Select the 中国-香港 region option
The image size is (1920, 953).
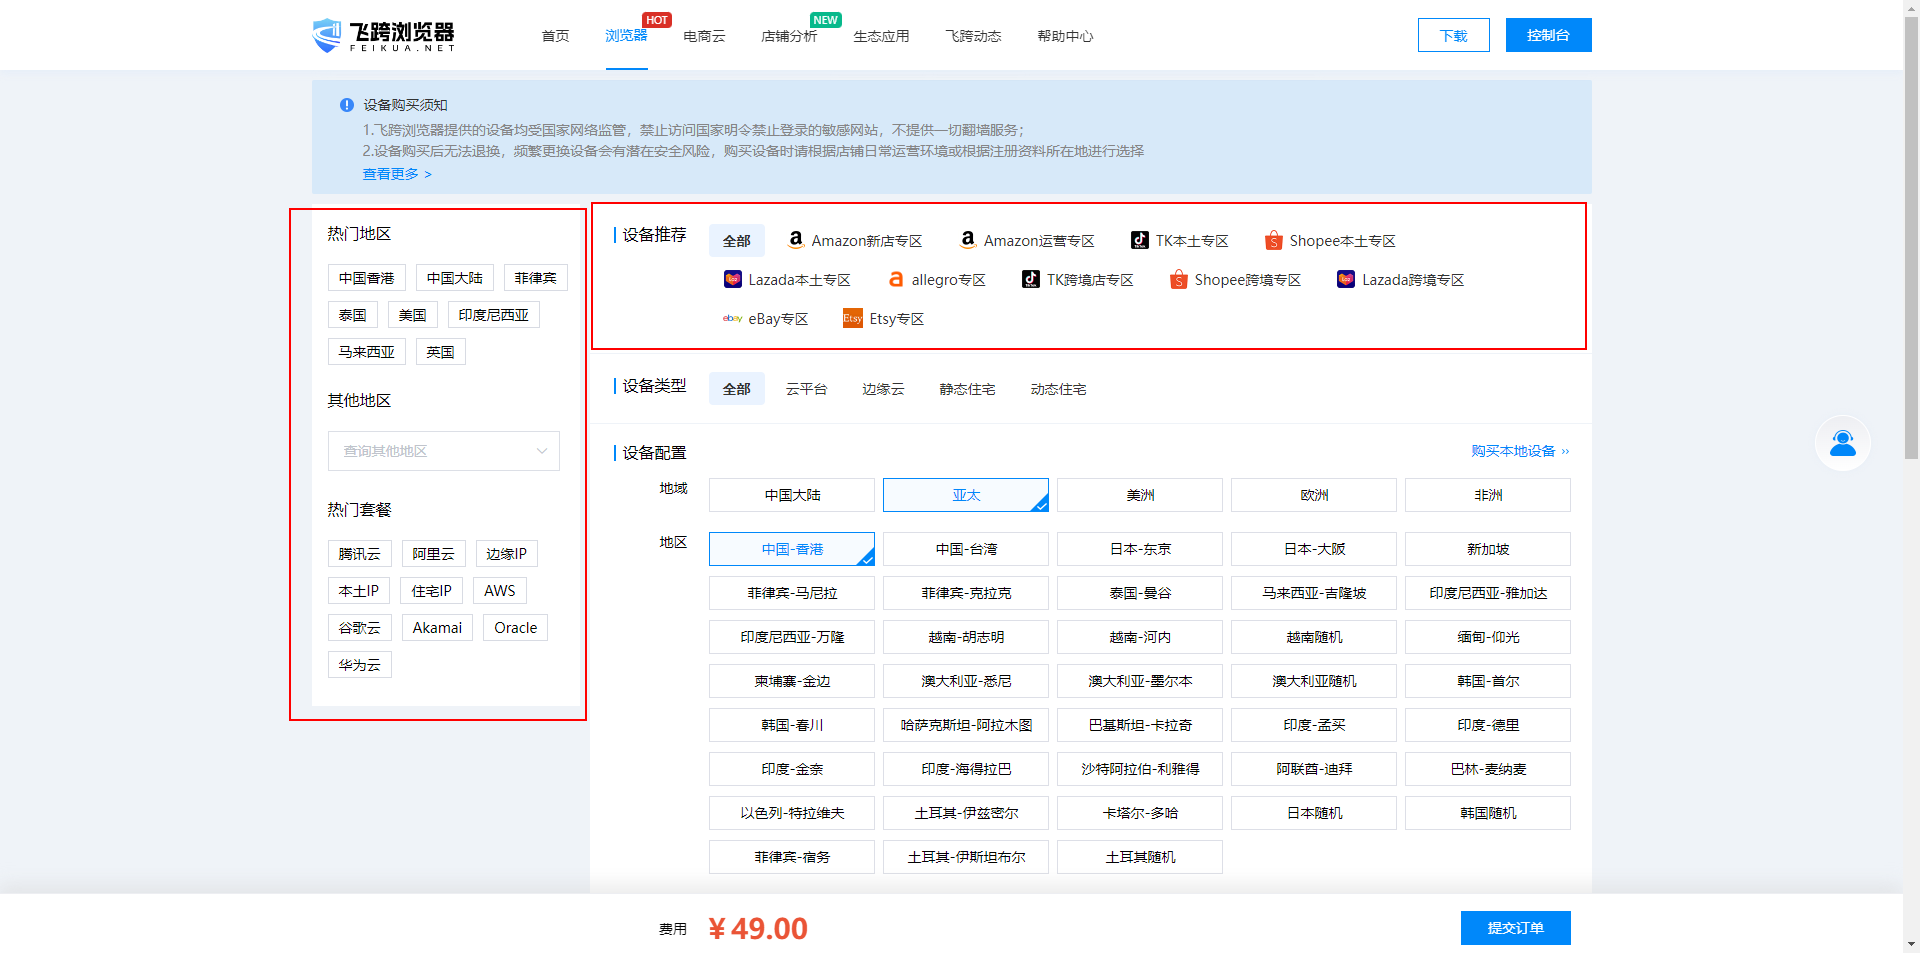pos(792,549)
